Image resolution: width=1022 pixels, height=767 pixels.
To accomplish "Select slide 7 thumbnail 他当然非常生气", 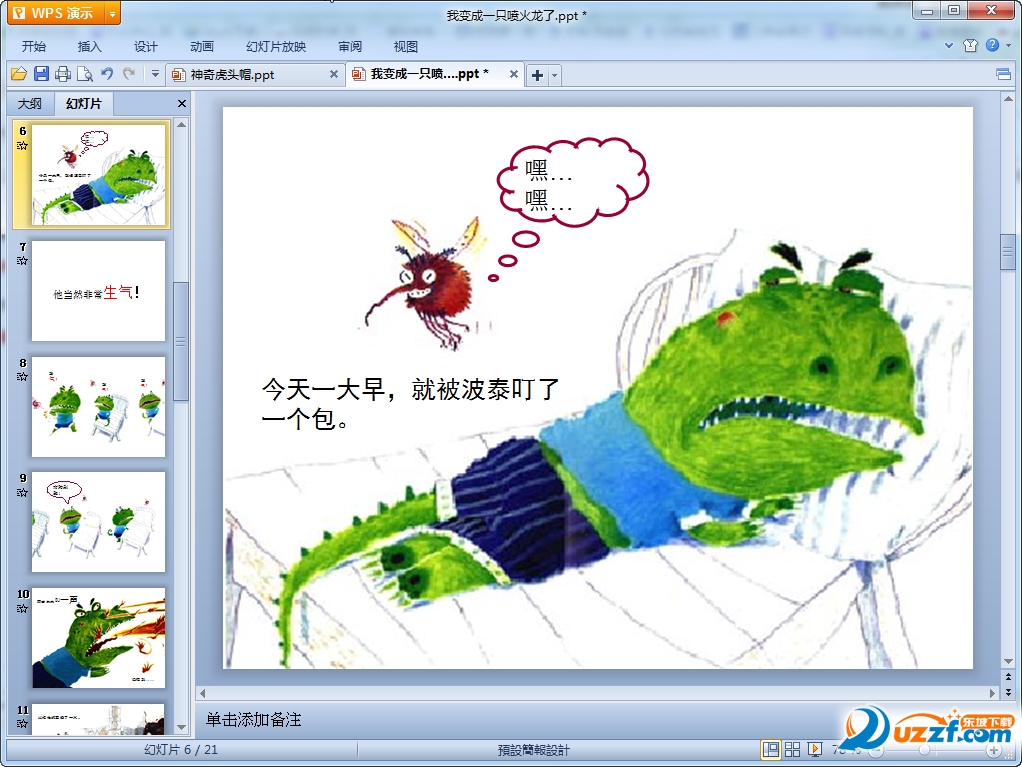I will pyautogui.click(x=98, y=291).
